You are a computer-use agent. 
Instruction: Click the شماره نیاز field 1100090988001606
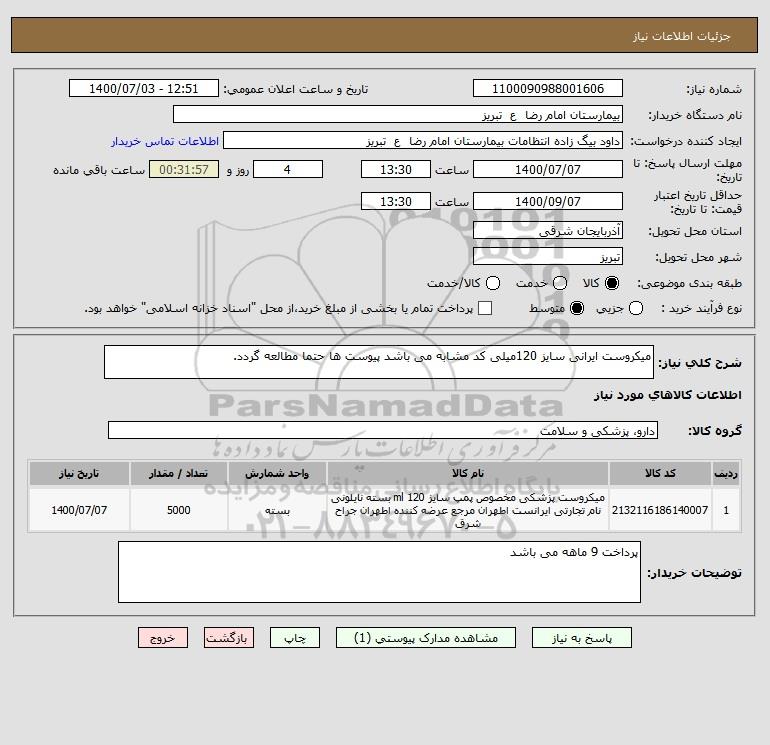click(548, 88)
